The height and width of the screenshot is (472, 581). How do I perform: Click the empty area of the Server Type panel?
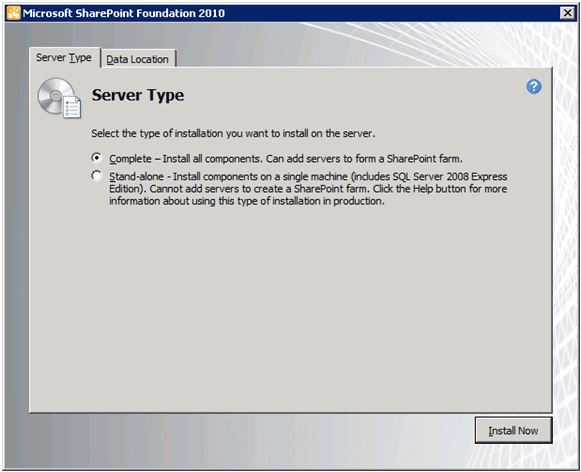(x=290, y=308)
